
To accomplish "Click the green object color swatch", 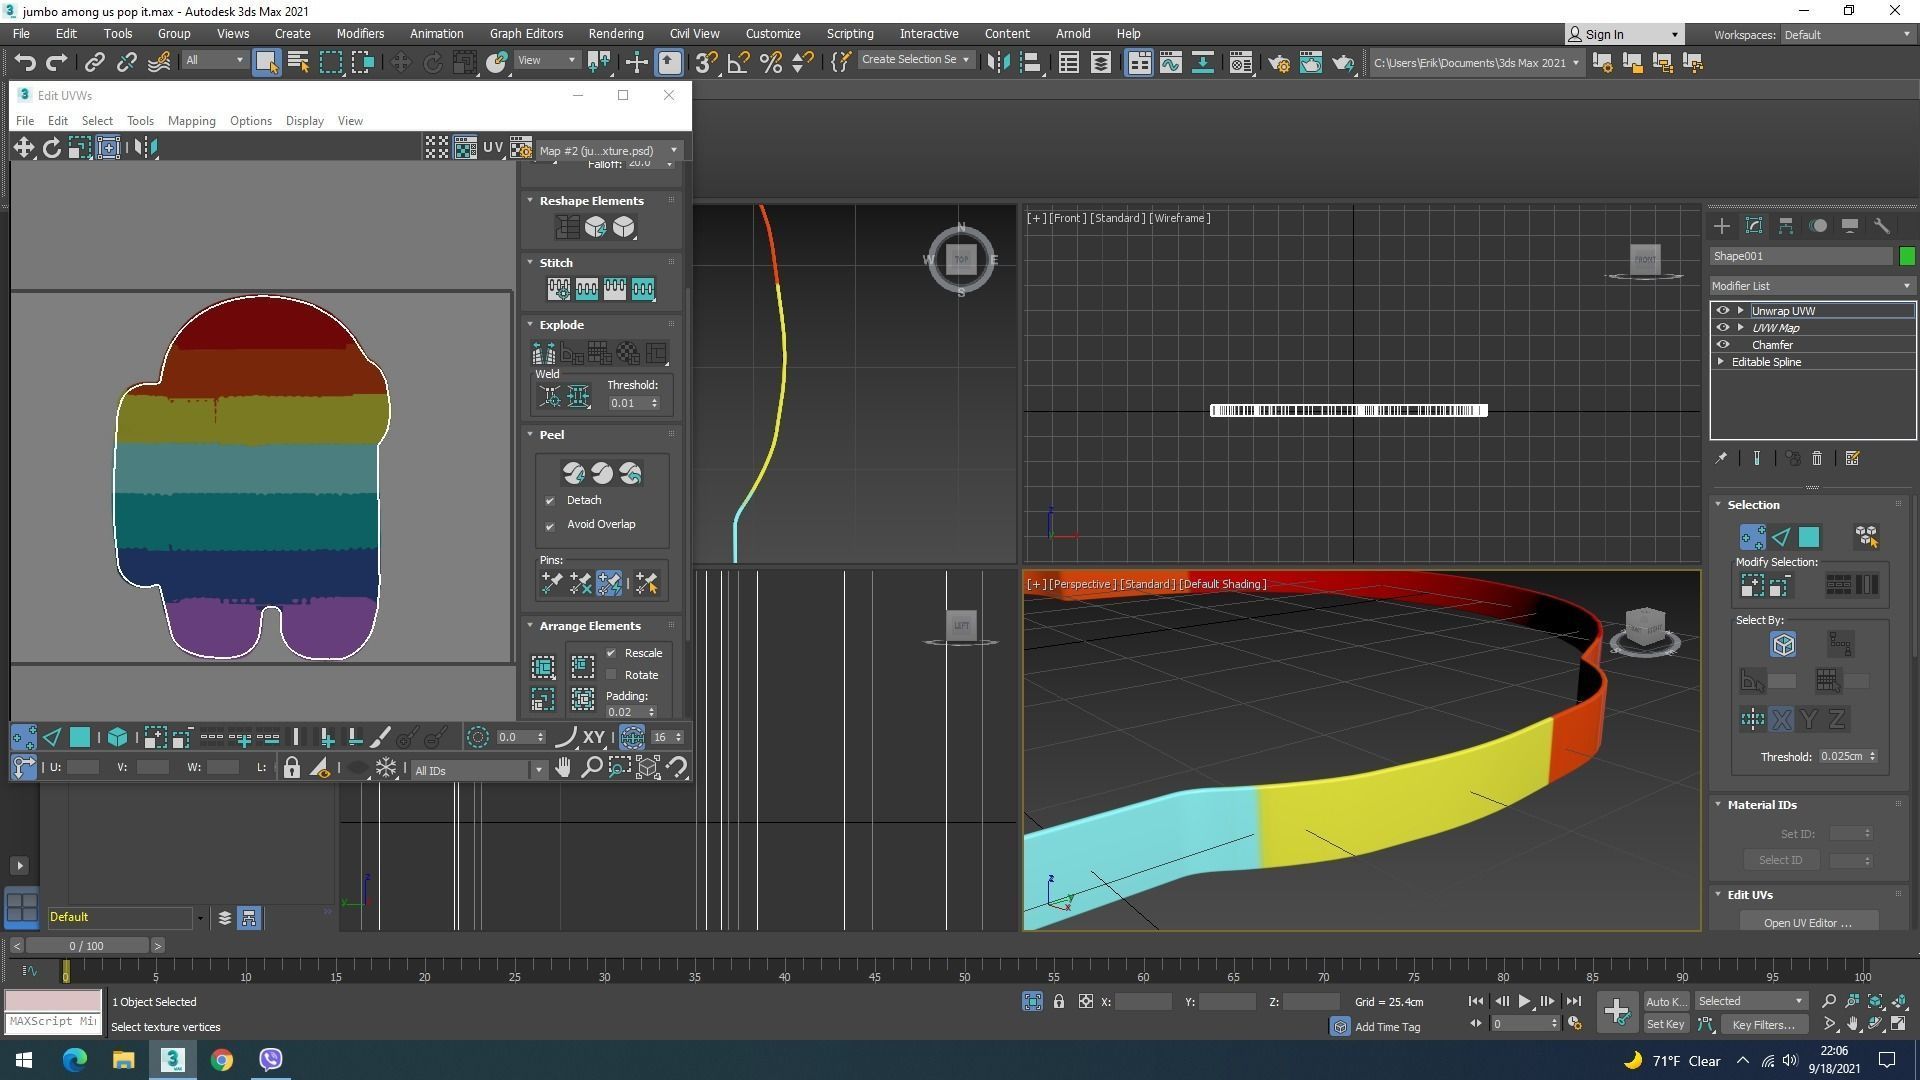I will coord(1906,256).
